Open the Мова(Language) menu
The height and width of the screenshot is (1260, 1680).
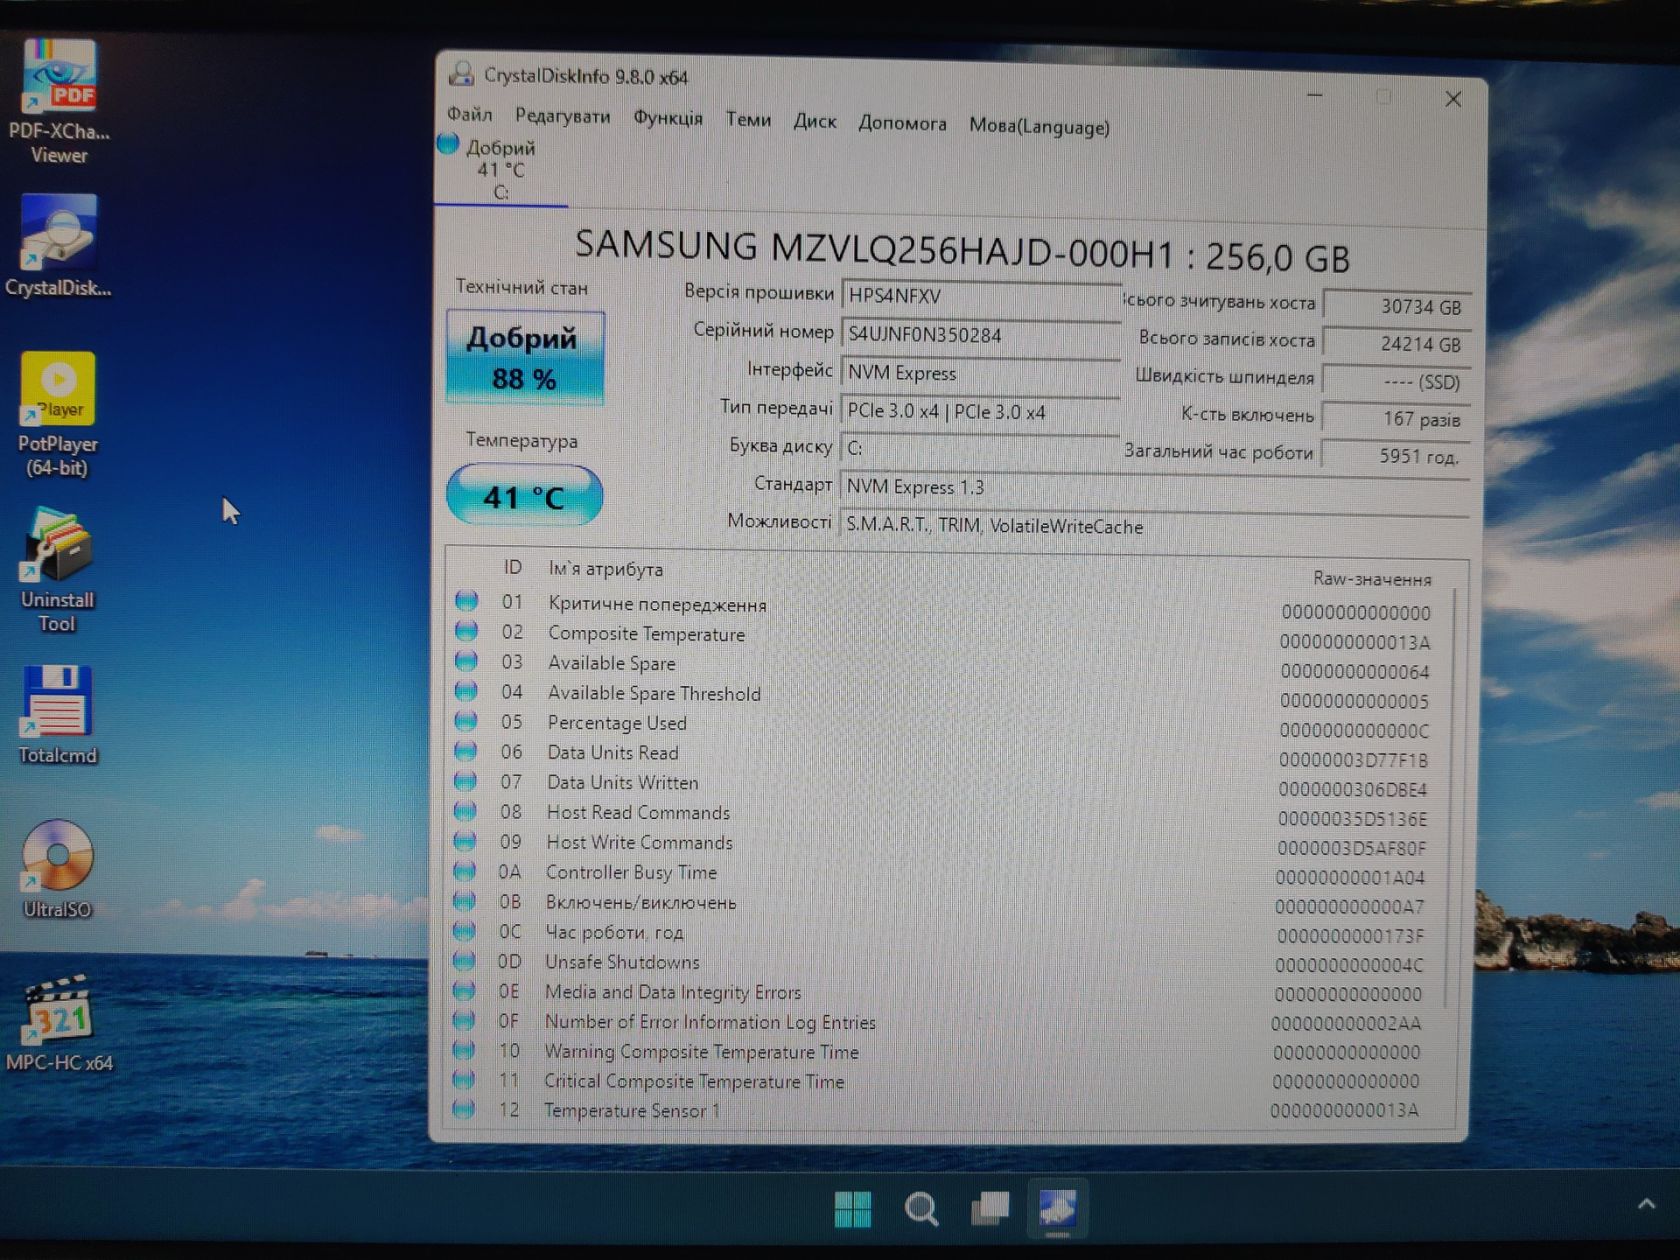(1039, 126)
